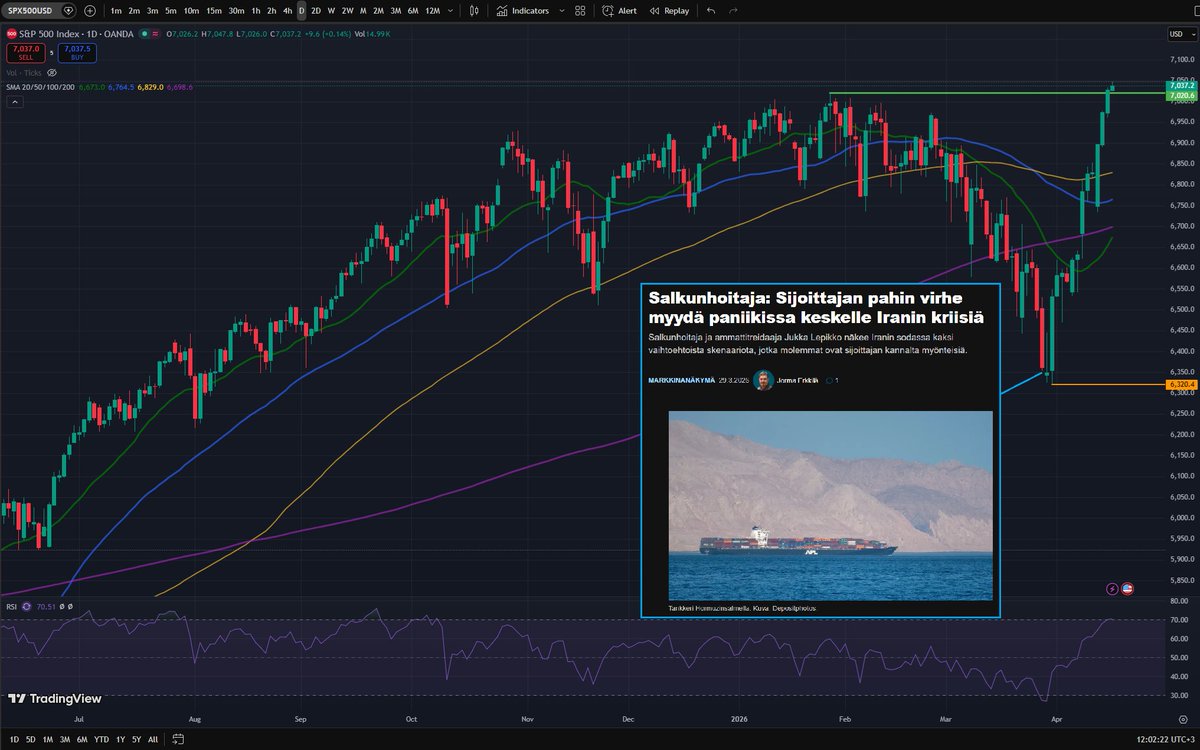
Task: Click the TradingView logo
Action: coord(55,698)
